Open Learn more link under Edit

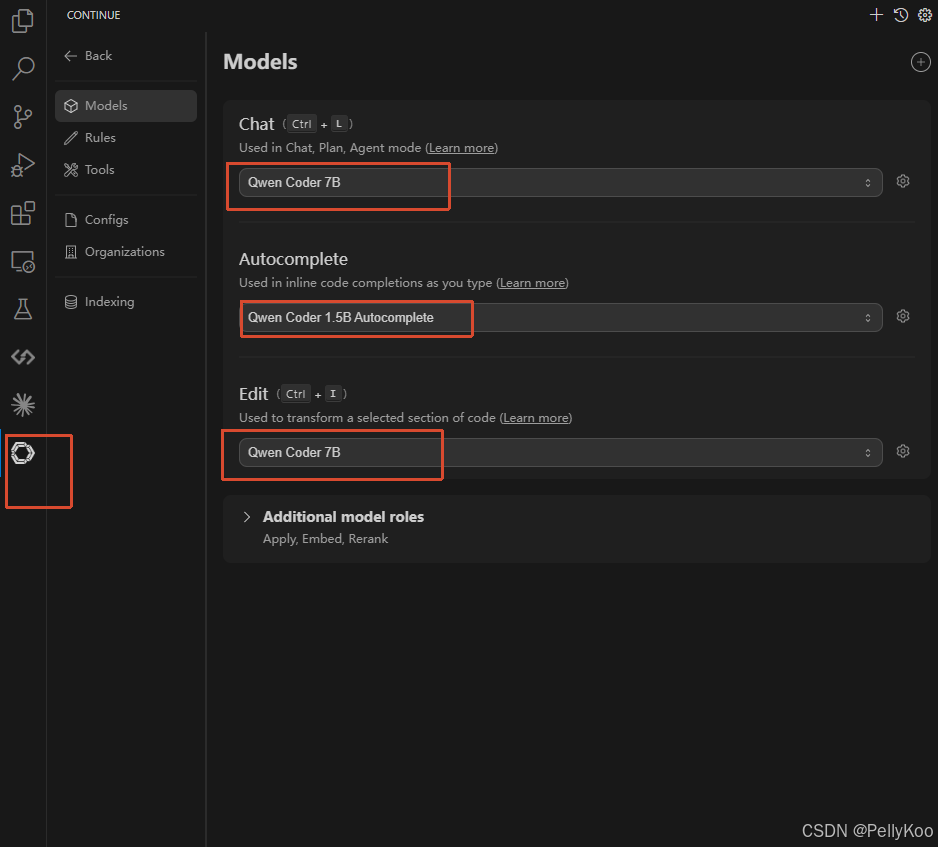click(536, 418)
